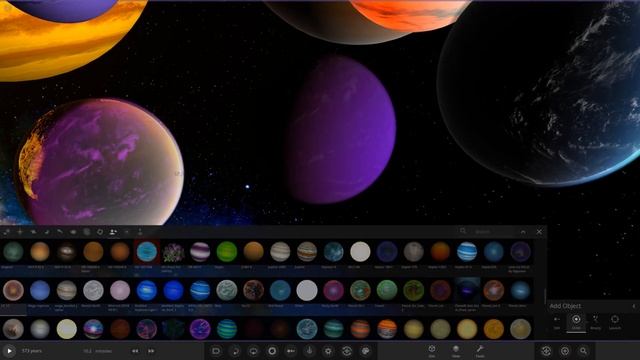Click the circular arrows icon left of the palette
Viewport: 640px width, 360px height.
[347, 351]
